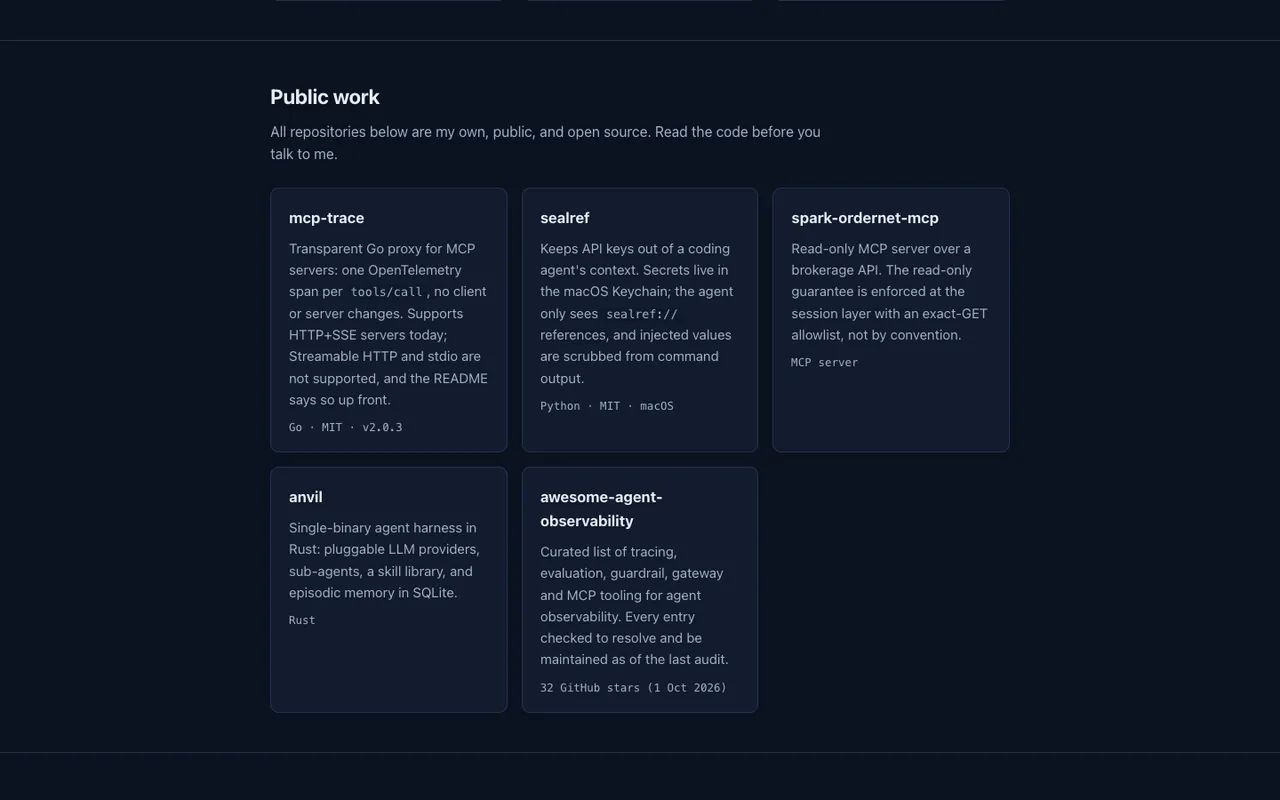Click the 32 GitHub stars label
Screen dimensions: 1280x800
pos(634,688)
